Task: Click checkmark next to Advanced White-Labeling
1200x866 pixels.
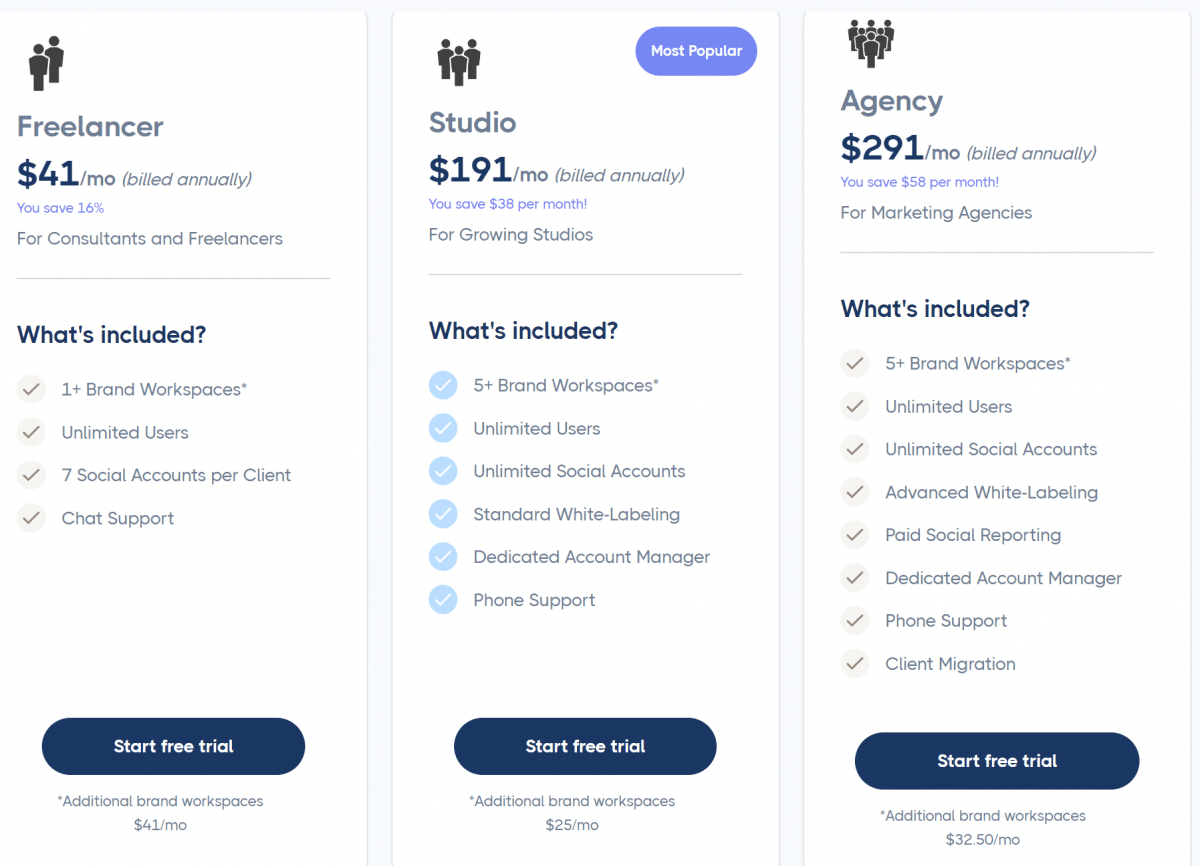Action: pyautogui.click(x=855, y=492)
